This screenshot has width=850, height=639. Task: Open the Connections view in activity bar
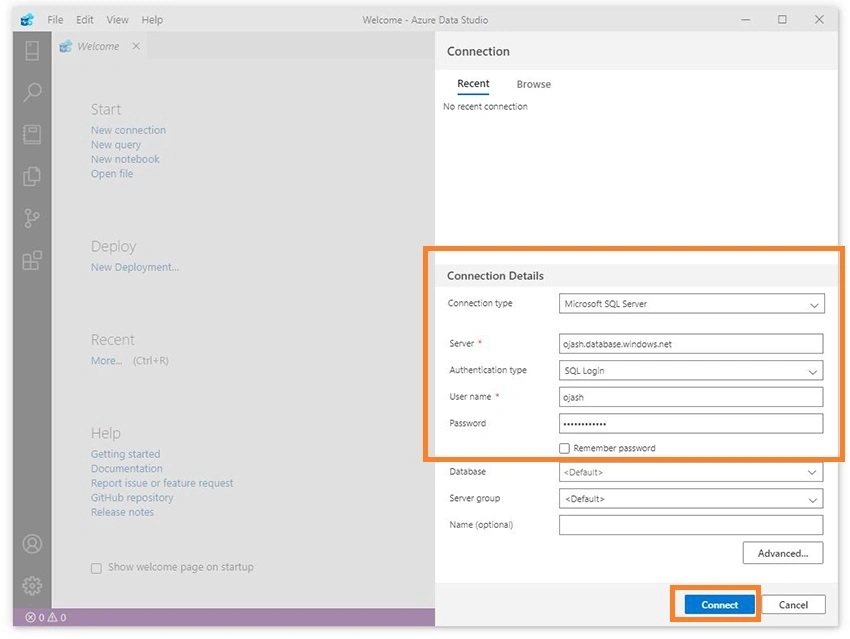32,50
